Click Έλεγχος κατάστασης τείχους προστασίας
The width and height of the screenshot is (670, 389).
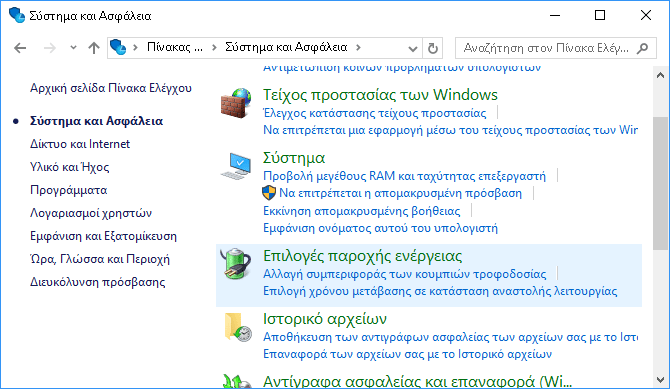pos(375,113)
